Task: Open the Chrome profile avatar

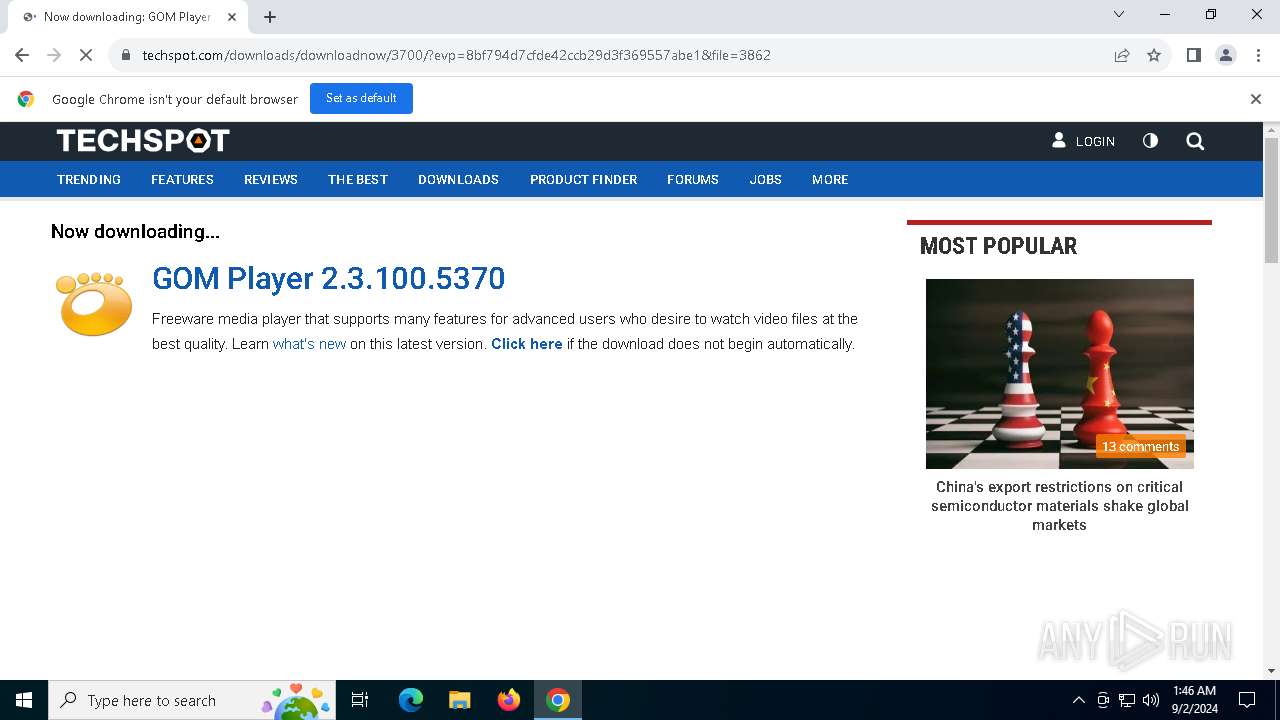Action: point(1226,55)
